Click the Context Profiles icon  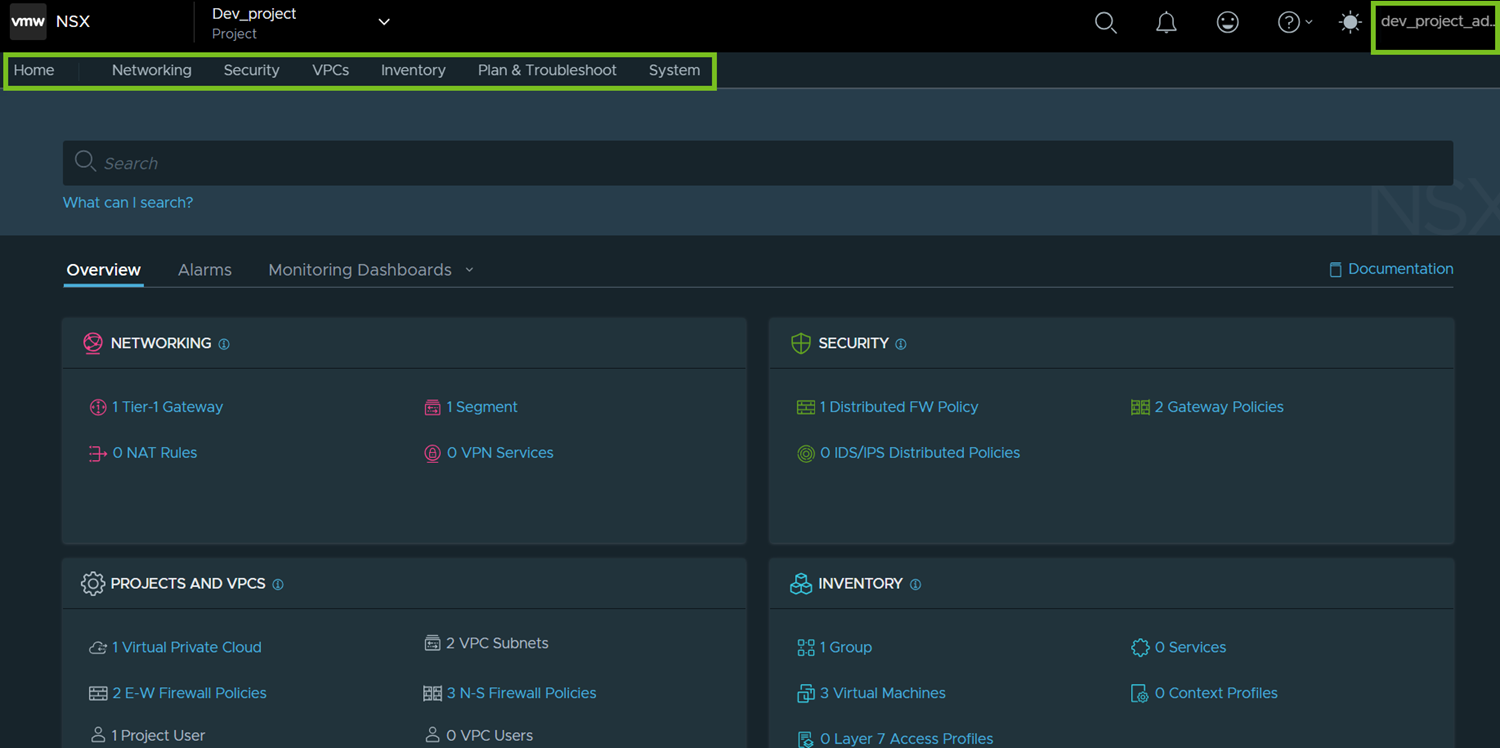pyautogui.click(x=1140, y=693)
